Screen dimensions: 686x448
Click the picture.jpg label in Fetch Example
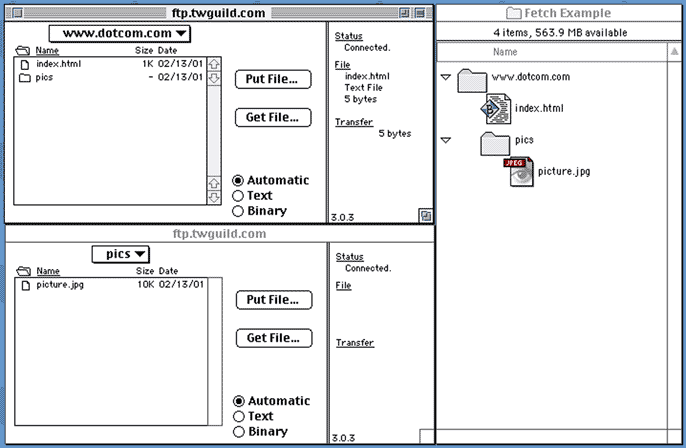click(x=564, y=172)
